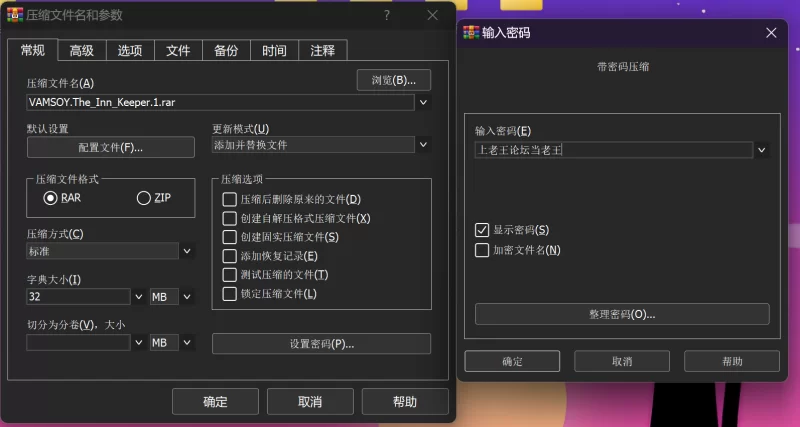Click the password input field
Image resolution: width=800 pixels, height=427 pixels.
coord(614,150)
